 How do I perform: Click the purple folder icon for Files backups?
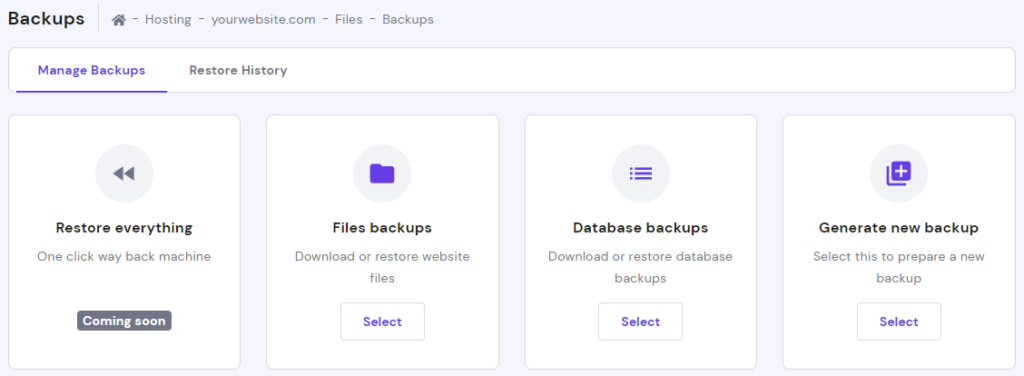382,173
